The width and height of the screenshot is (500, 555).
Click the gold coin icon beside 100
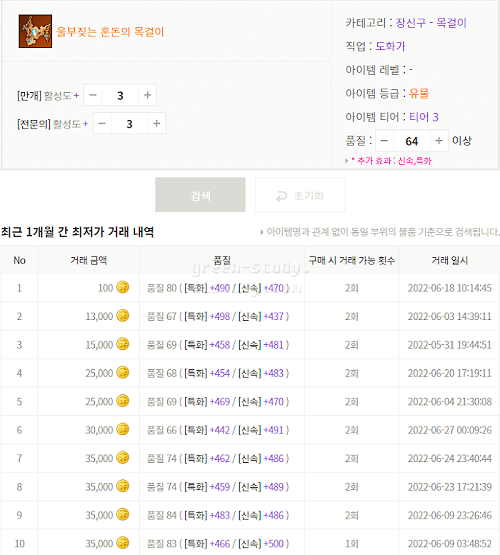pyautogui.click(x=123, y=287)
